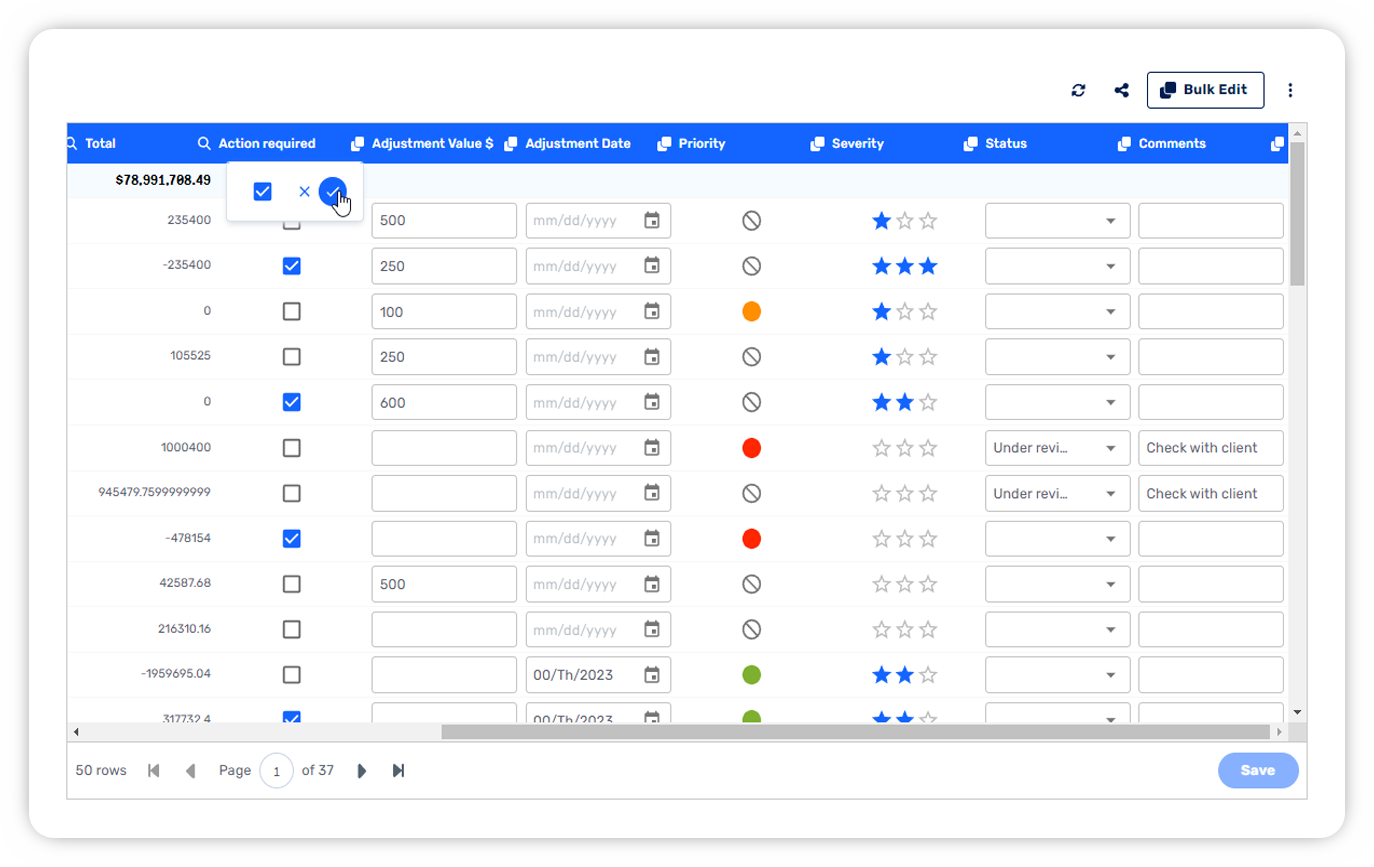Click empty Comments field in the -235400 row
The height and width of the screenshot is (867, 1374).
[x=1211, y=266]
